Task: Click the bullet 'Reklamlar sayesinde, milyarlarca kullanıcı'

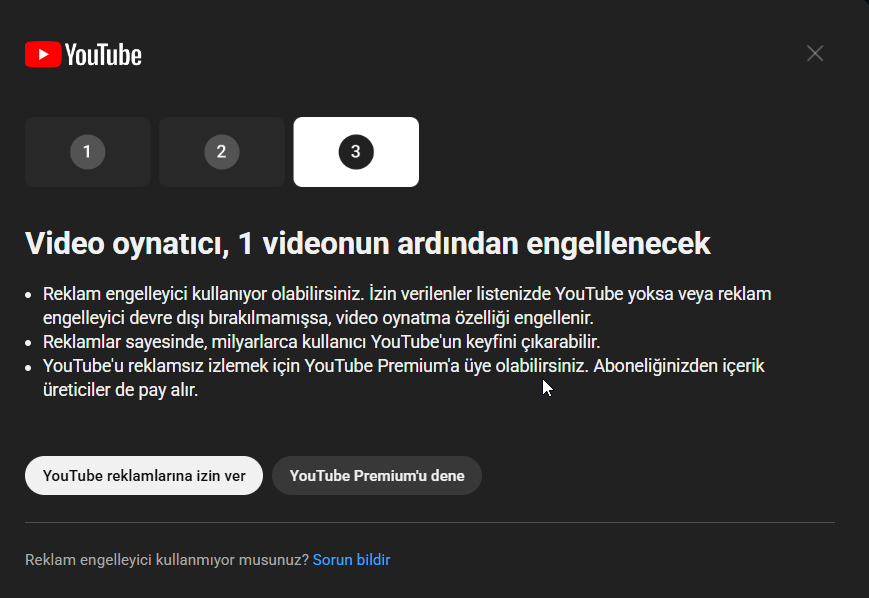Action: pyautogui.click(x=321, y=341)
